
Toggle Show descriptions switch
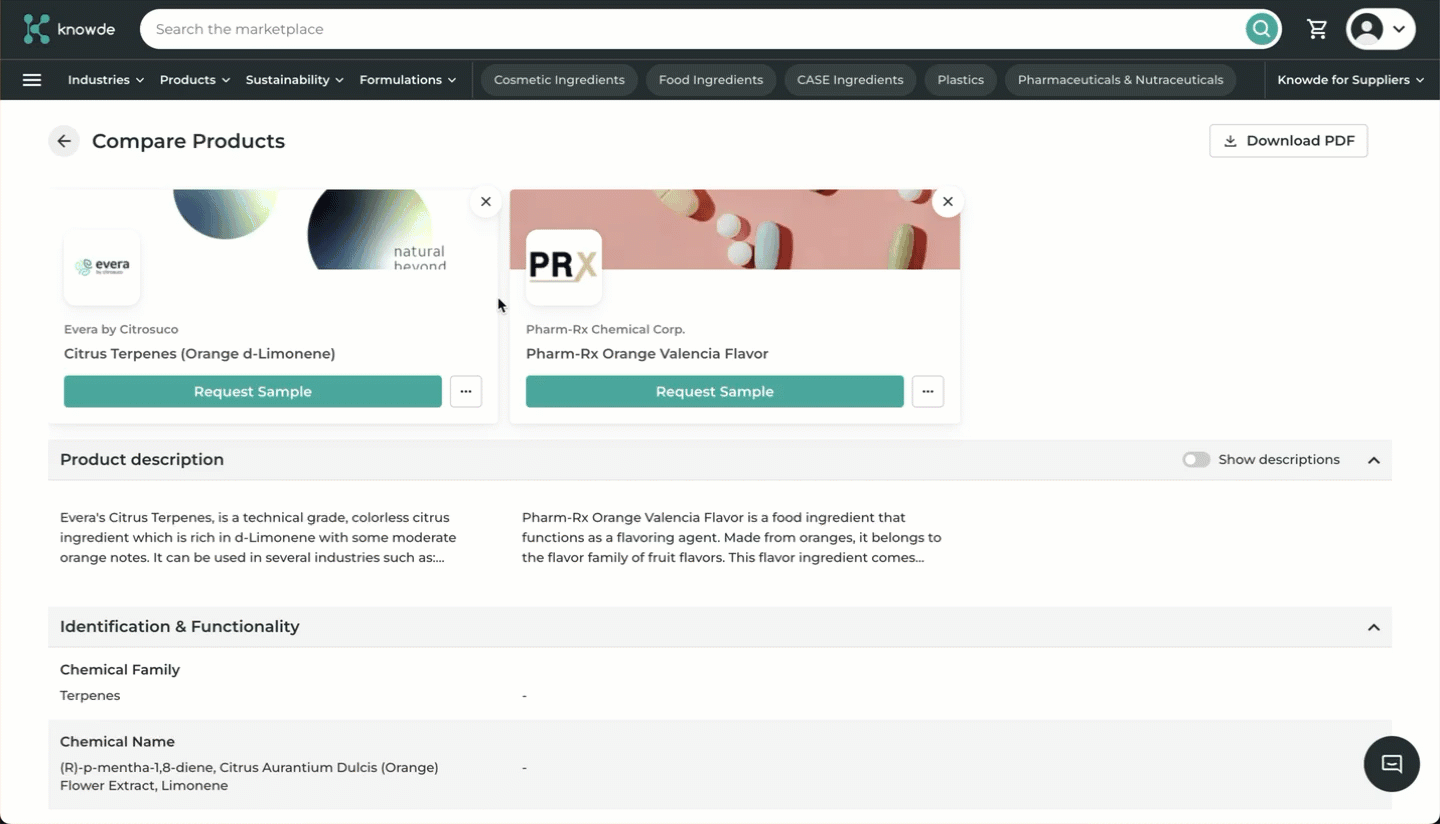click(1196, 460)
